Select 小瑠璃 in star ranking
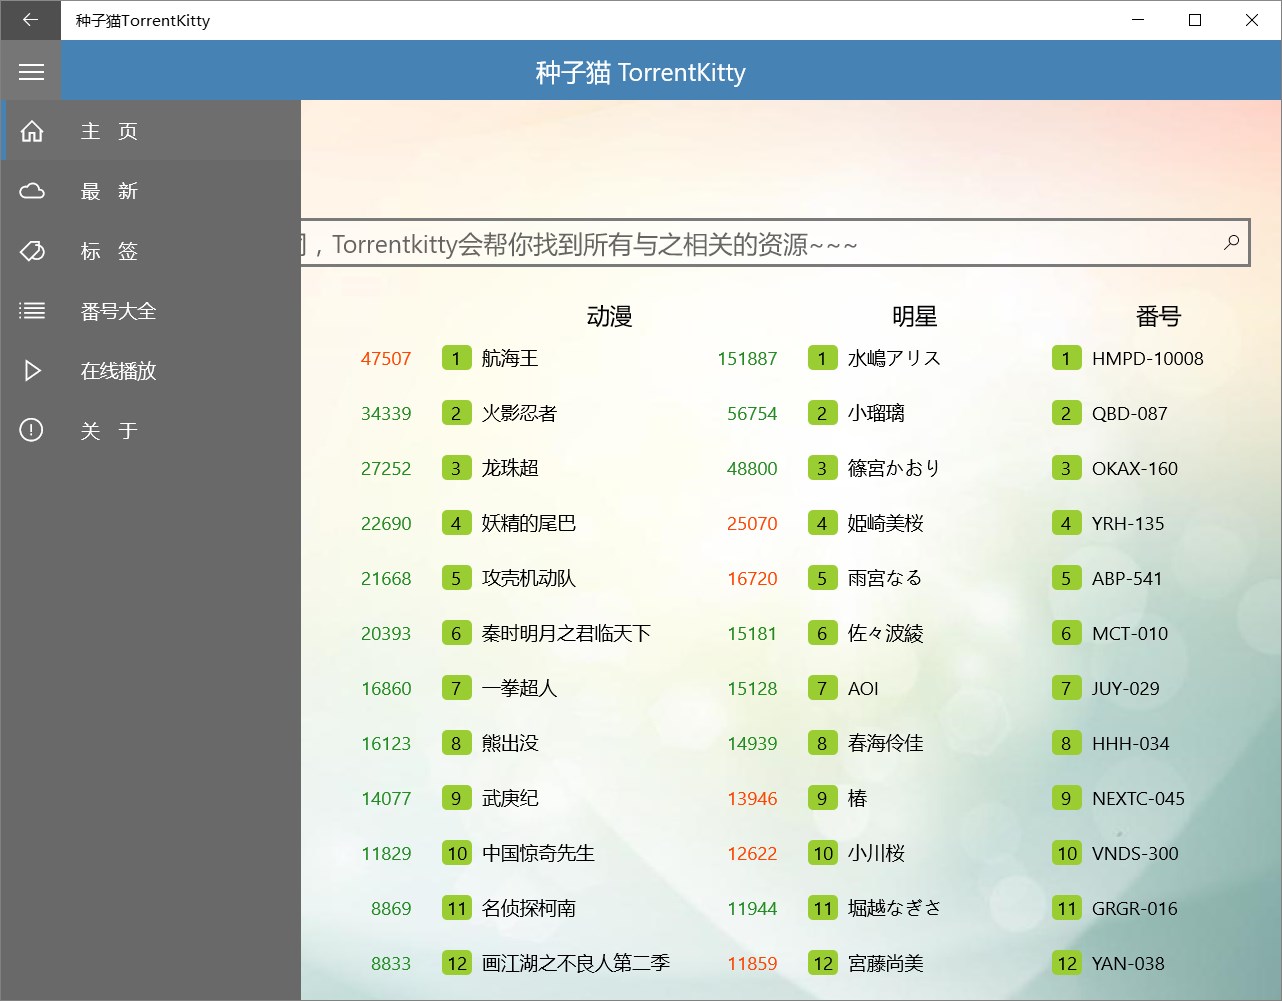 pos(876,414)
